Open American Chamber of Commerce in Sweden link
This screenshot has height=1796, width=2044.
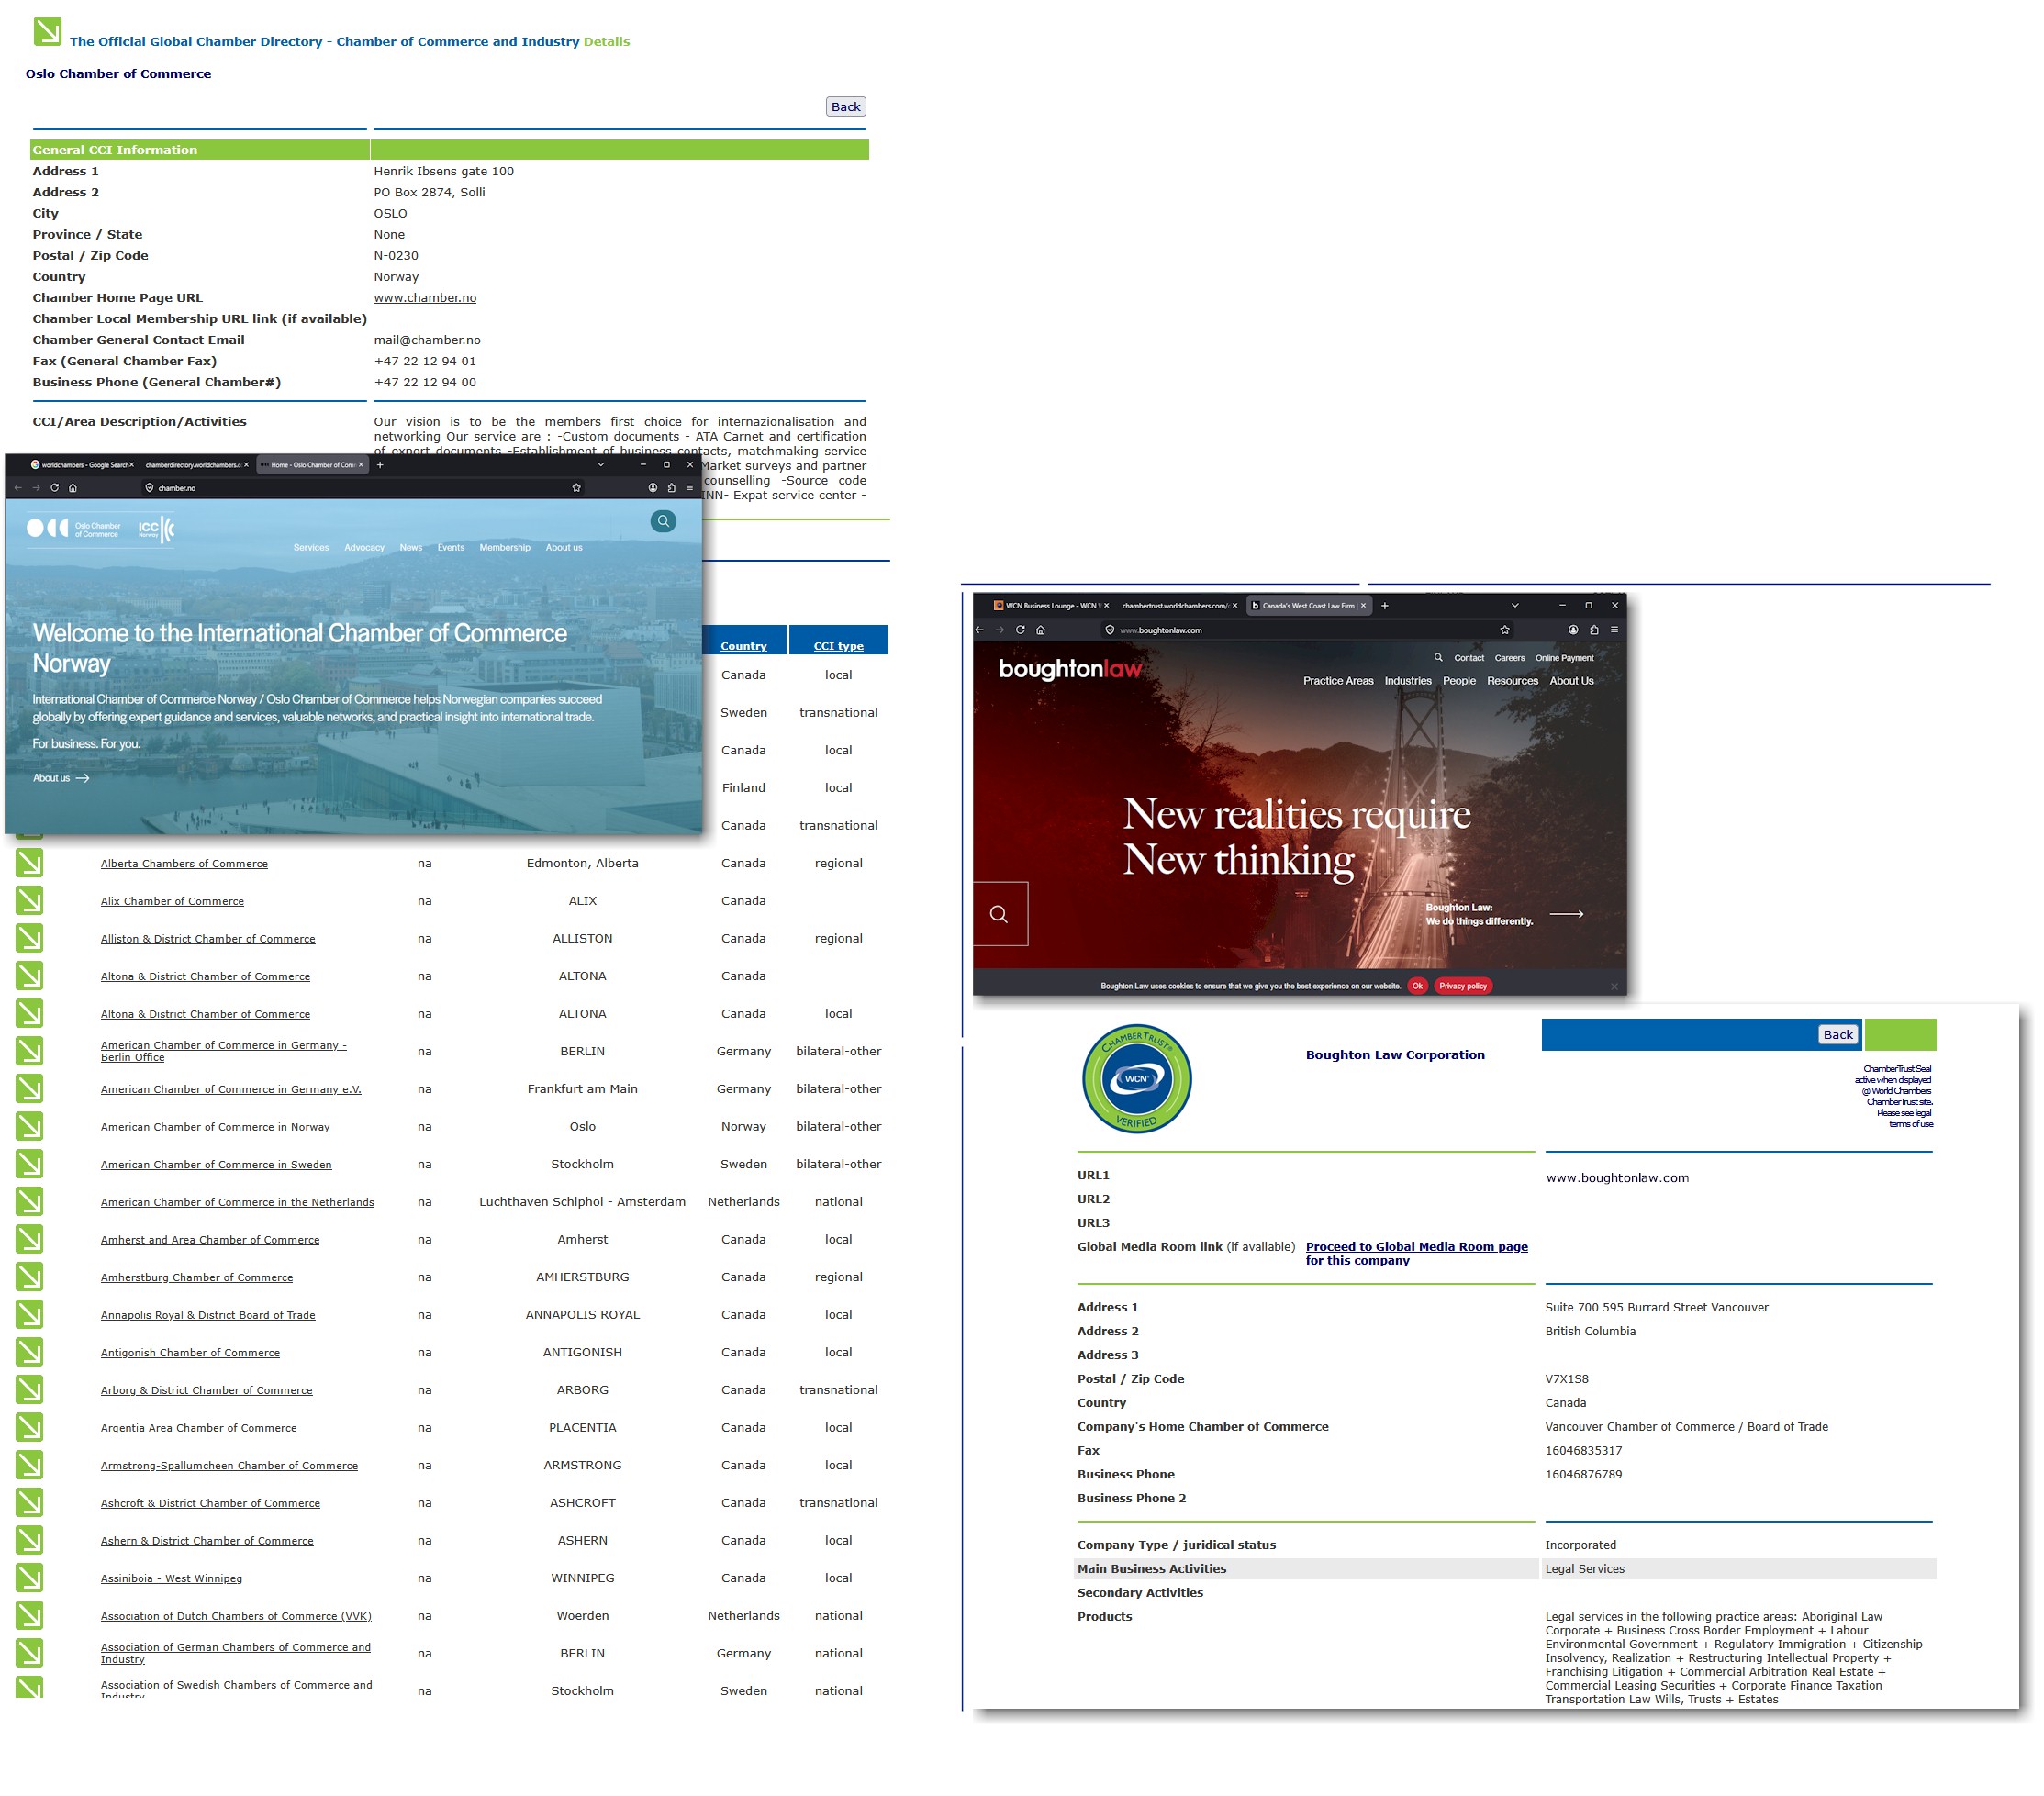[216, 1165]
